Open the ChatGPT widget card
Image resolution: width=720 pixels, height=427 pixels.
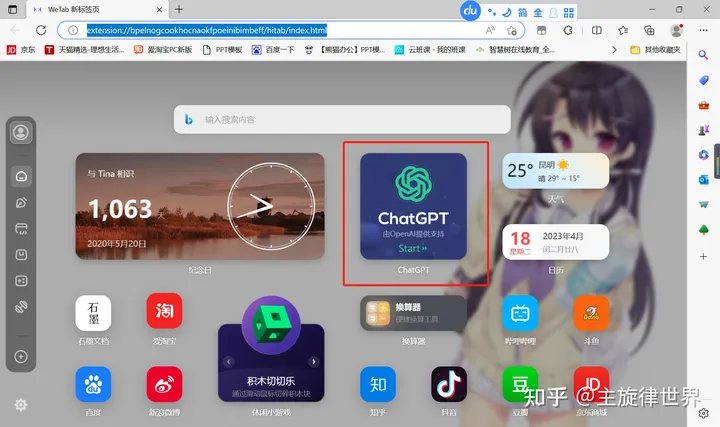[413, 206]
